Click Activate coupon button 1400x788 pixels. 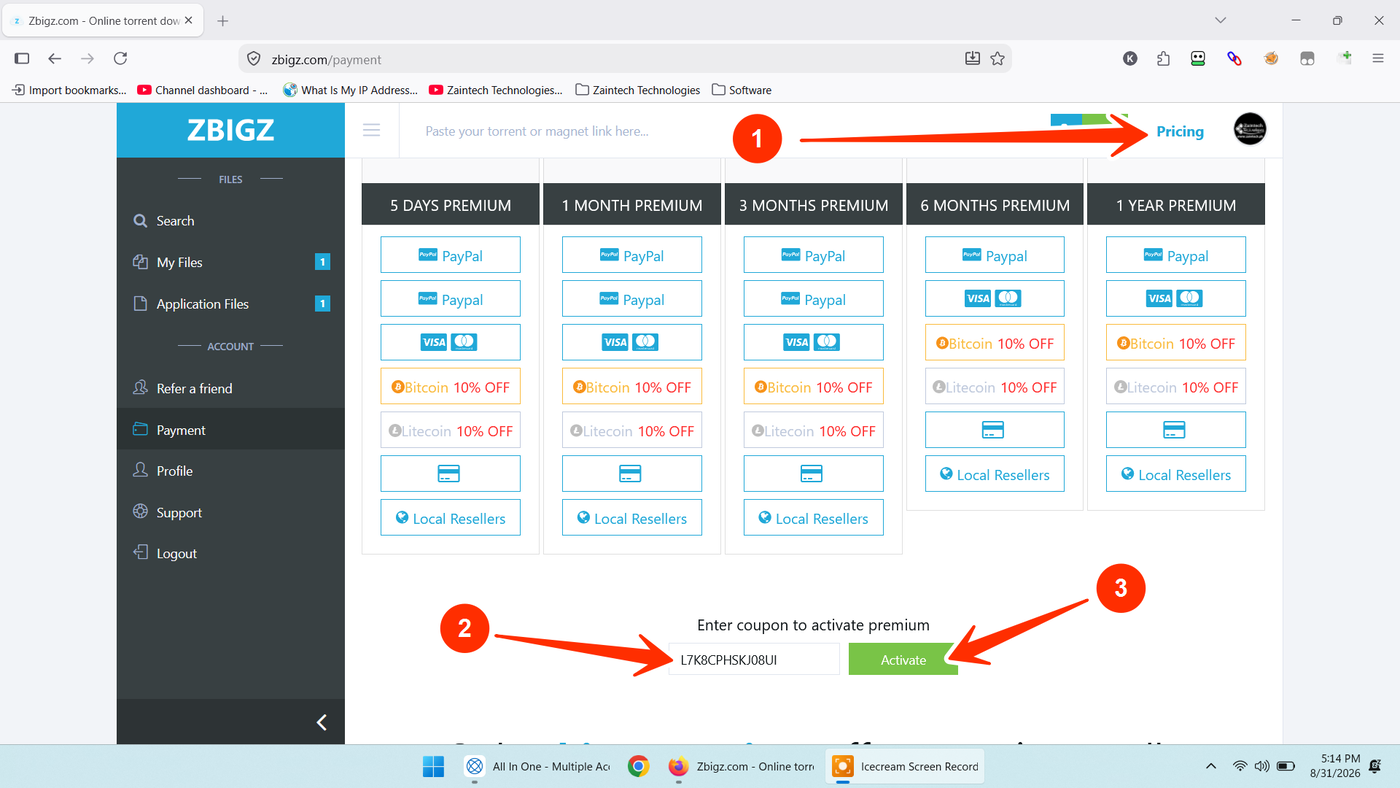[x=903, y=660]
